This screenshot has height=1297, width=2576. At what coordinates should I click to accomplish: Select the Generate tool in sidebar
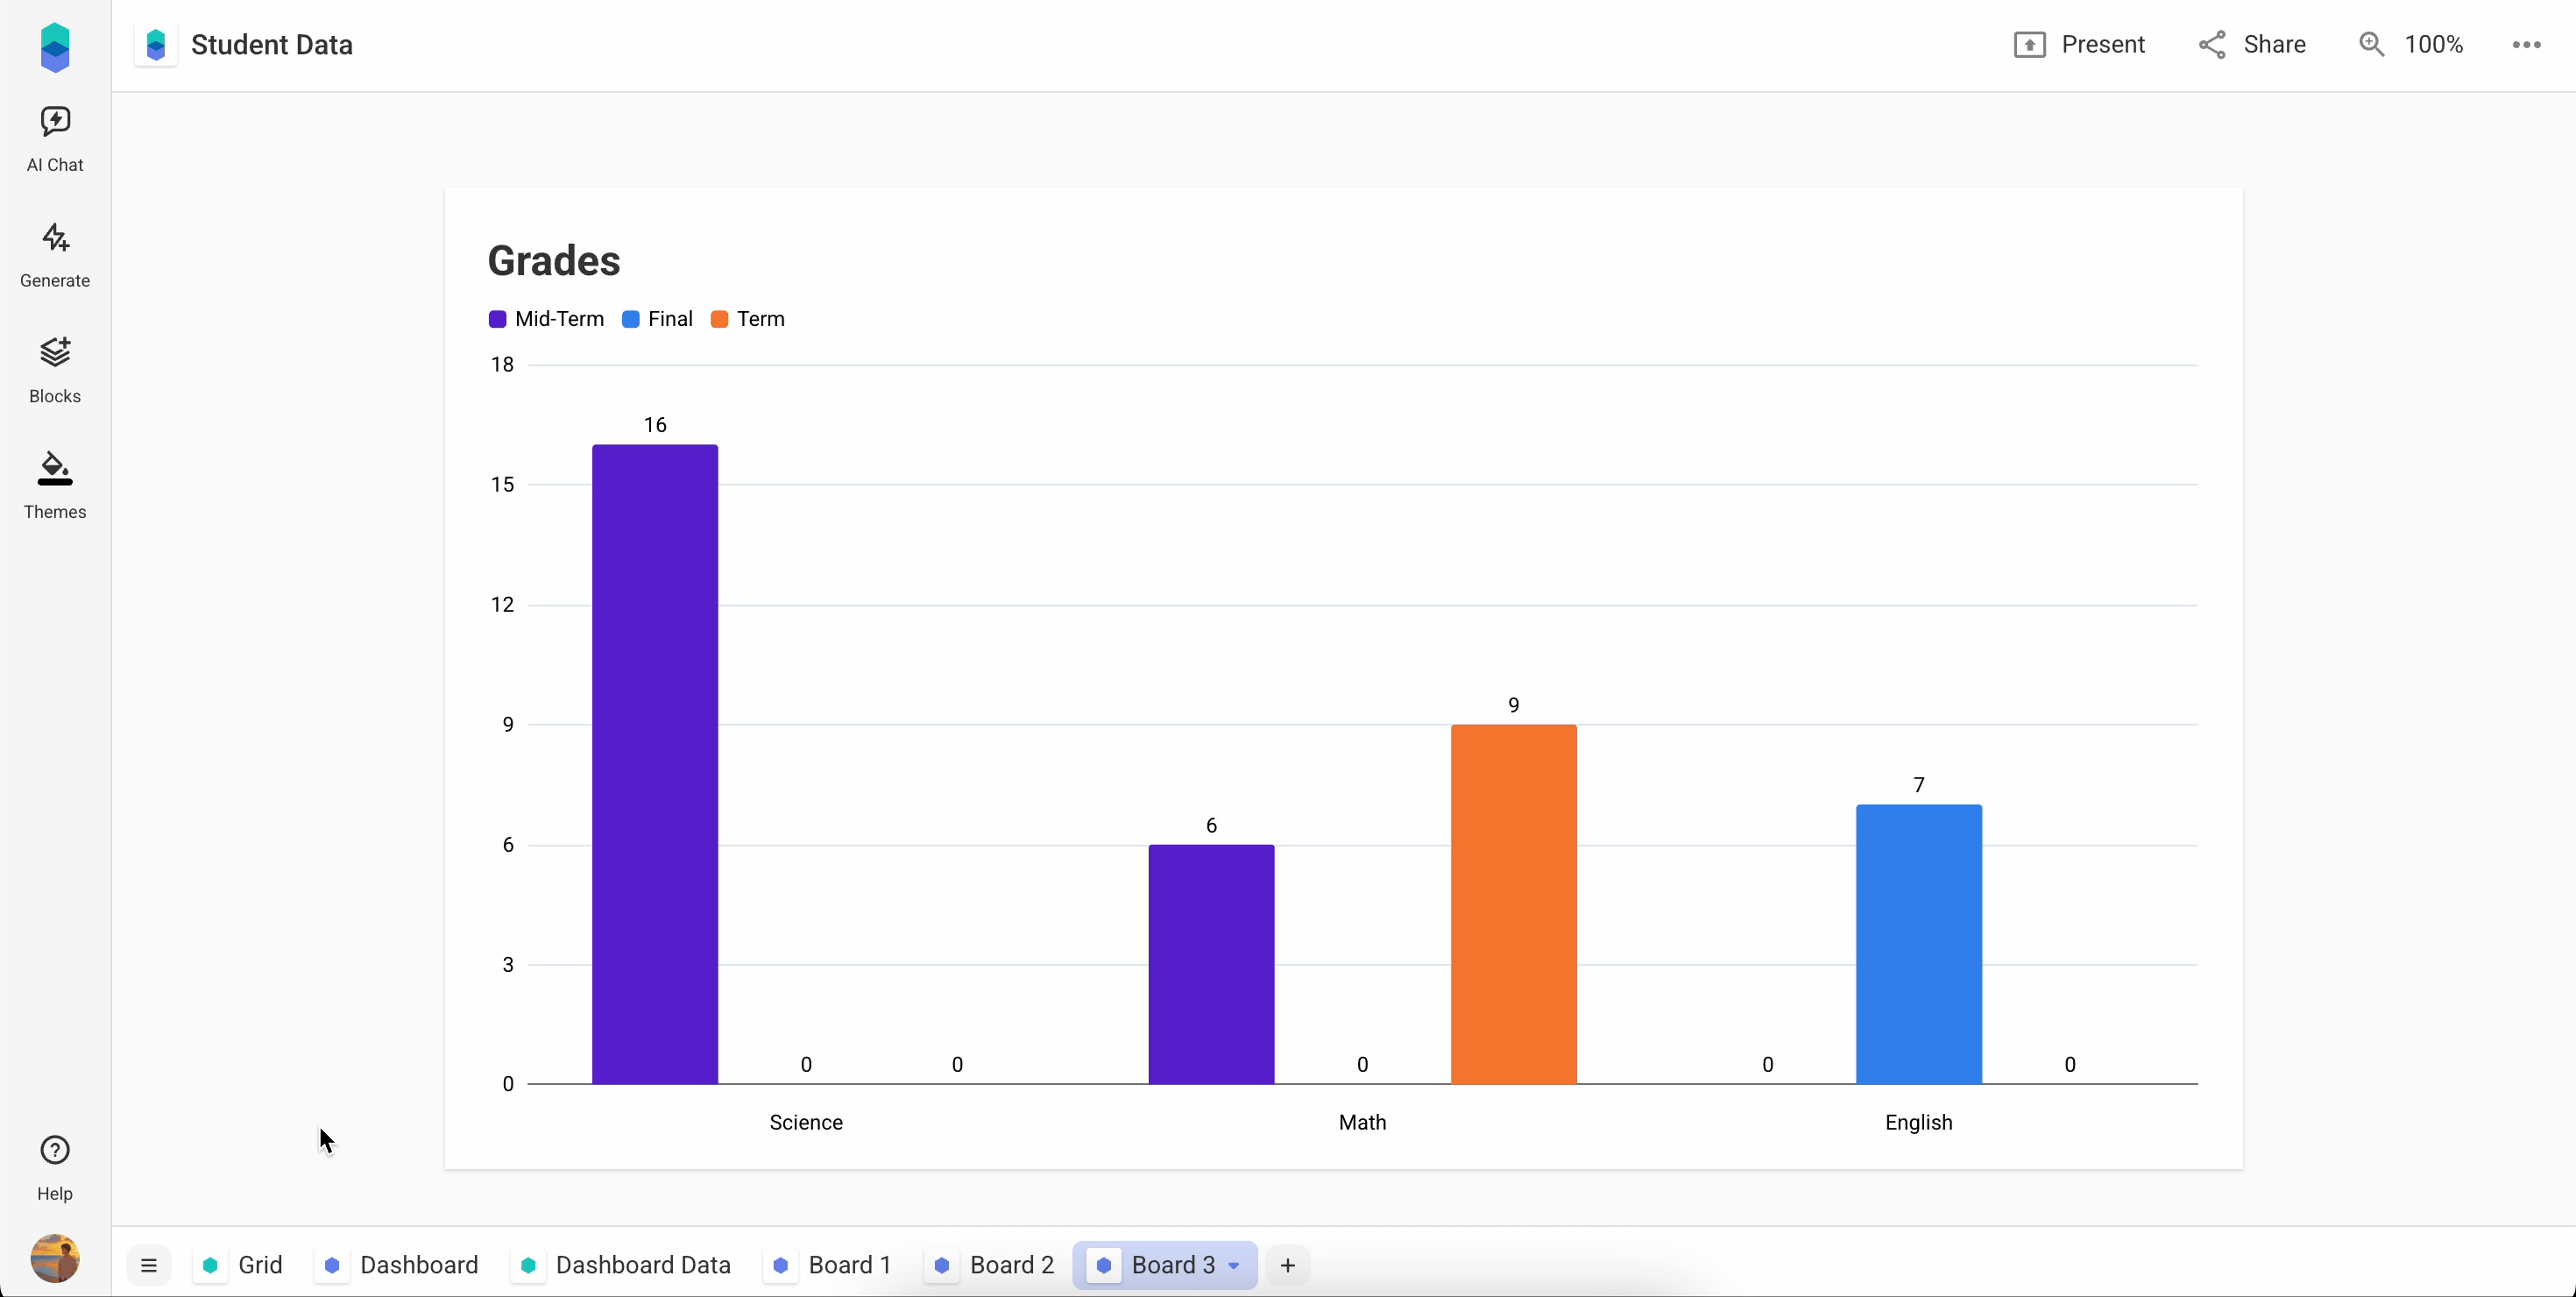[x=54, y=253]
